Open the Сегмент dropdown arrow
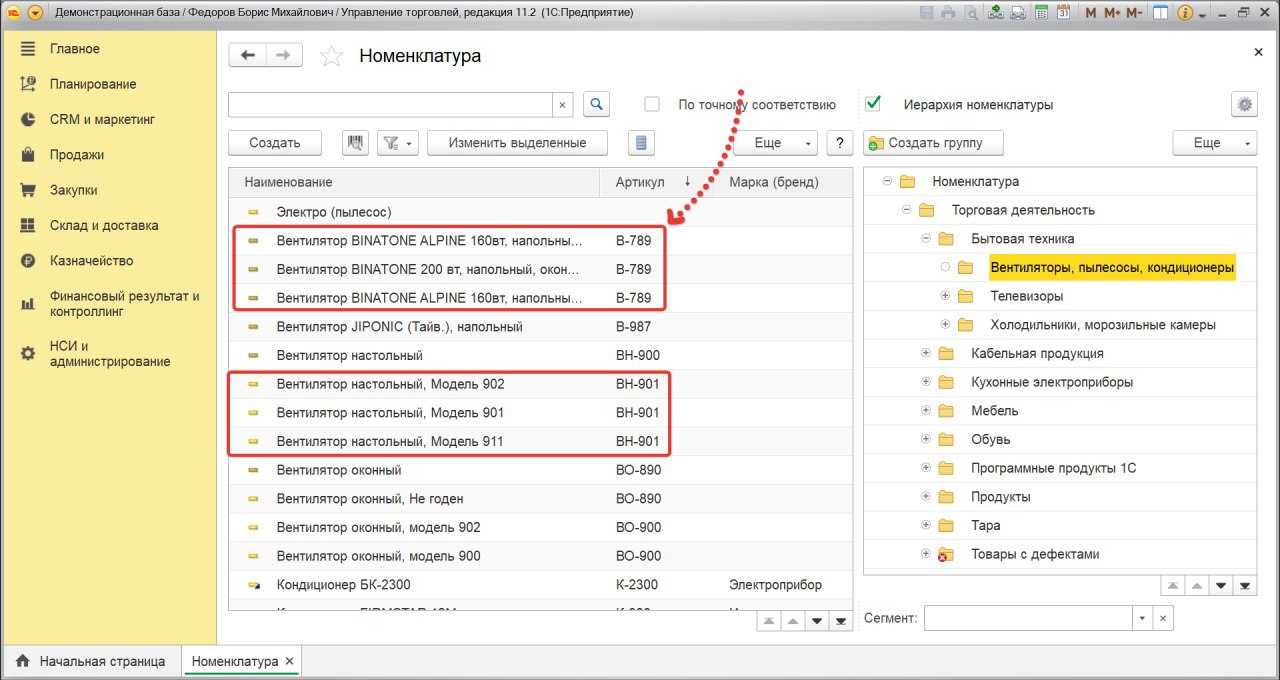 1143,618
